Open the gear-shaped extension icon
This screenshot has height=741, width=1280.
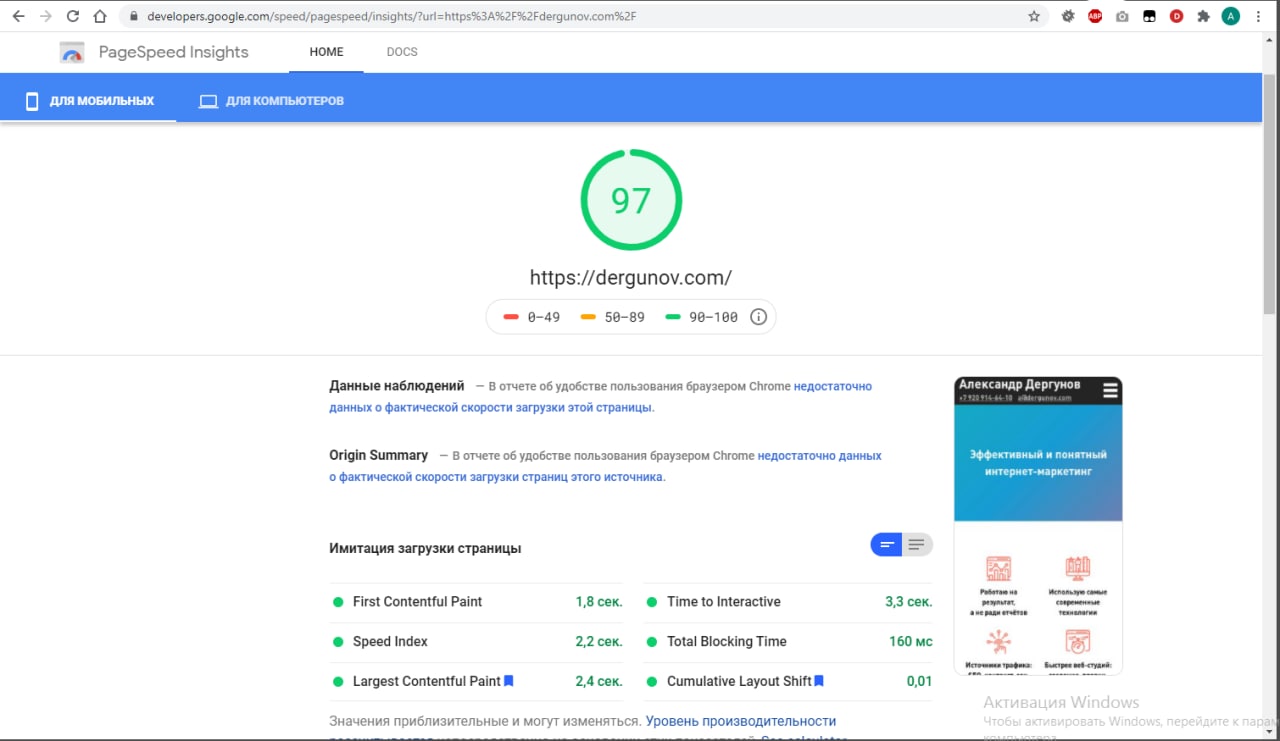tap(1068, 16)
